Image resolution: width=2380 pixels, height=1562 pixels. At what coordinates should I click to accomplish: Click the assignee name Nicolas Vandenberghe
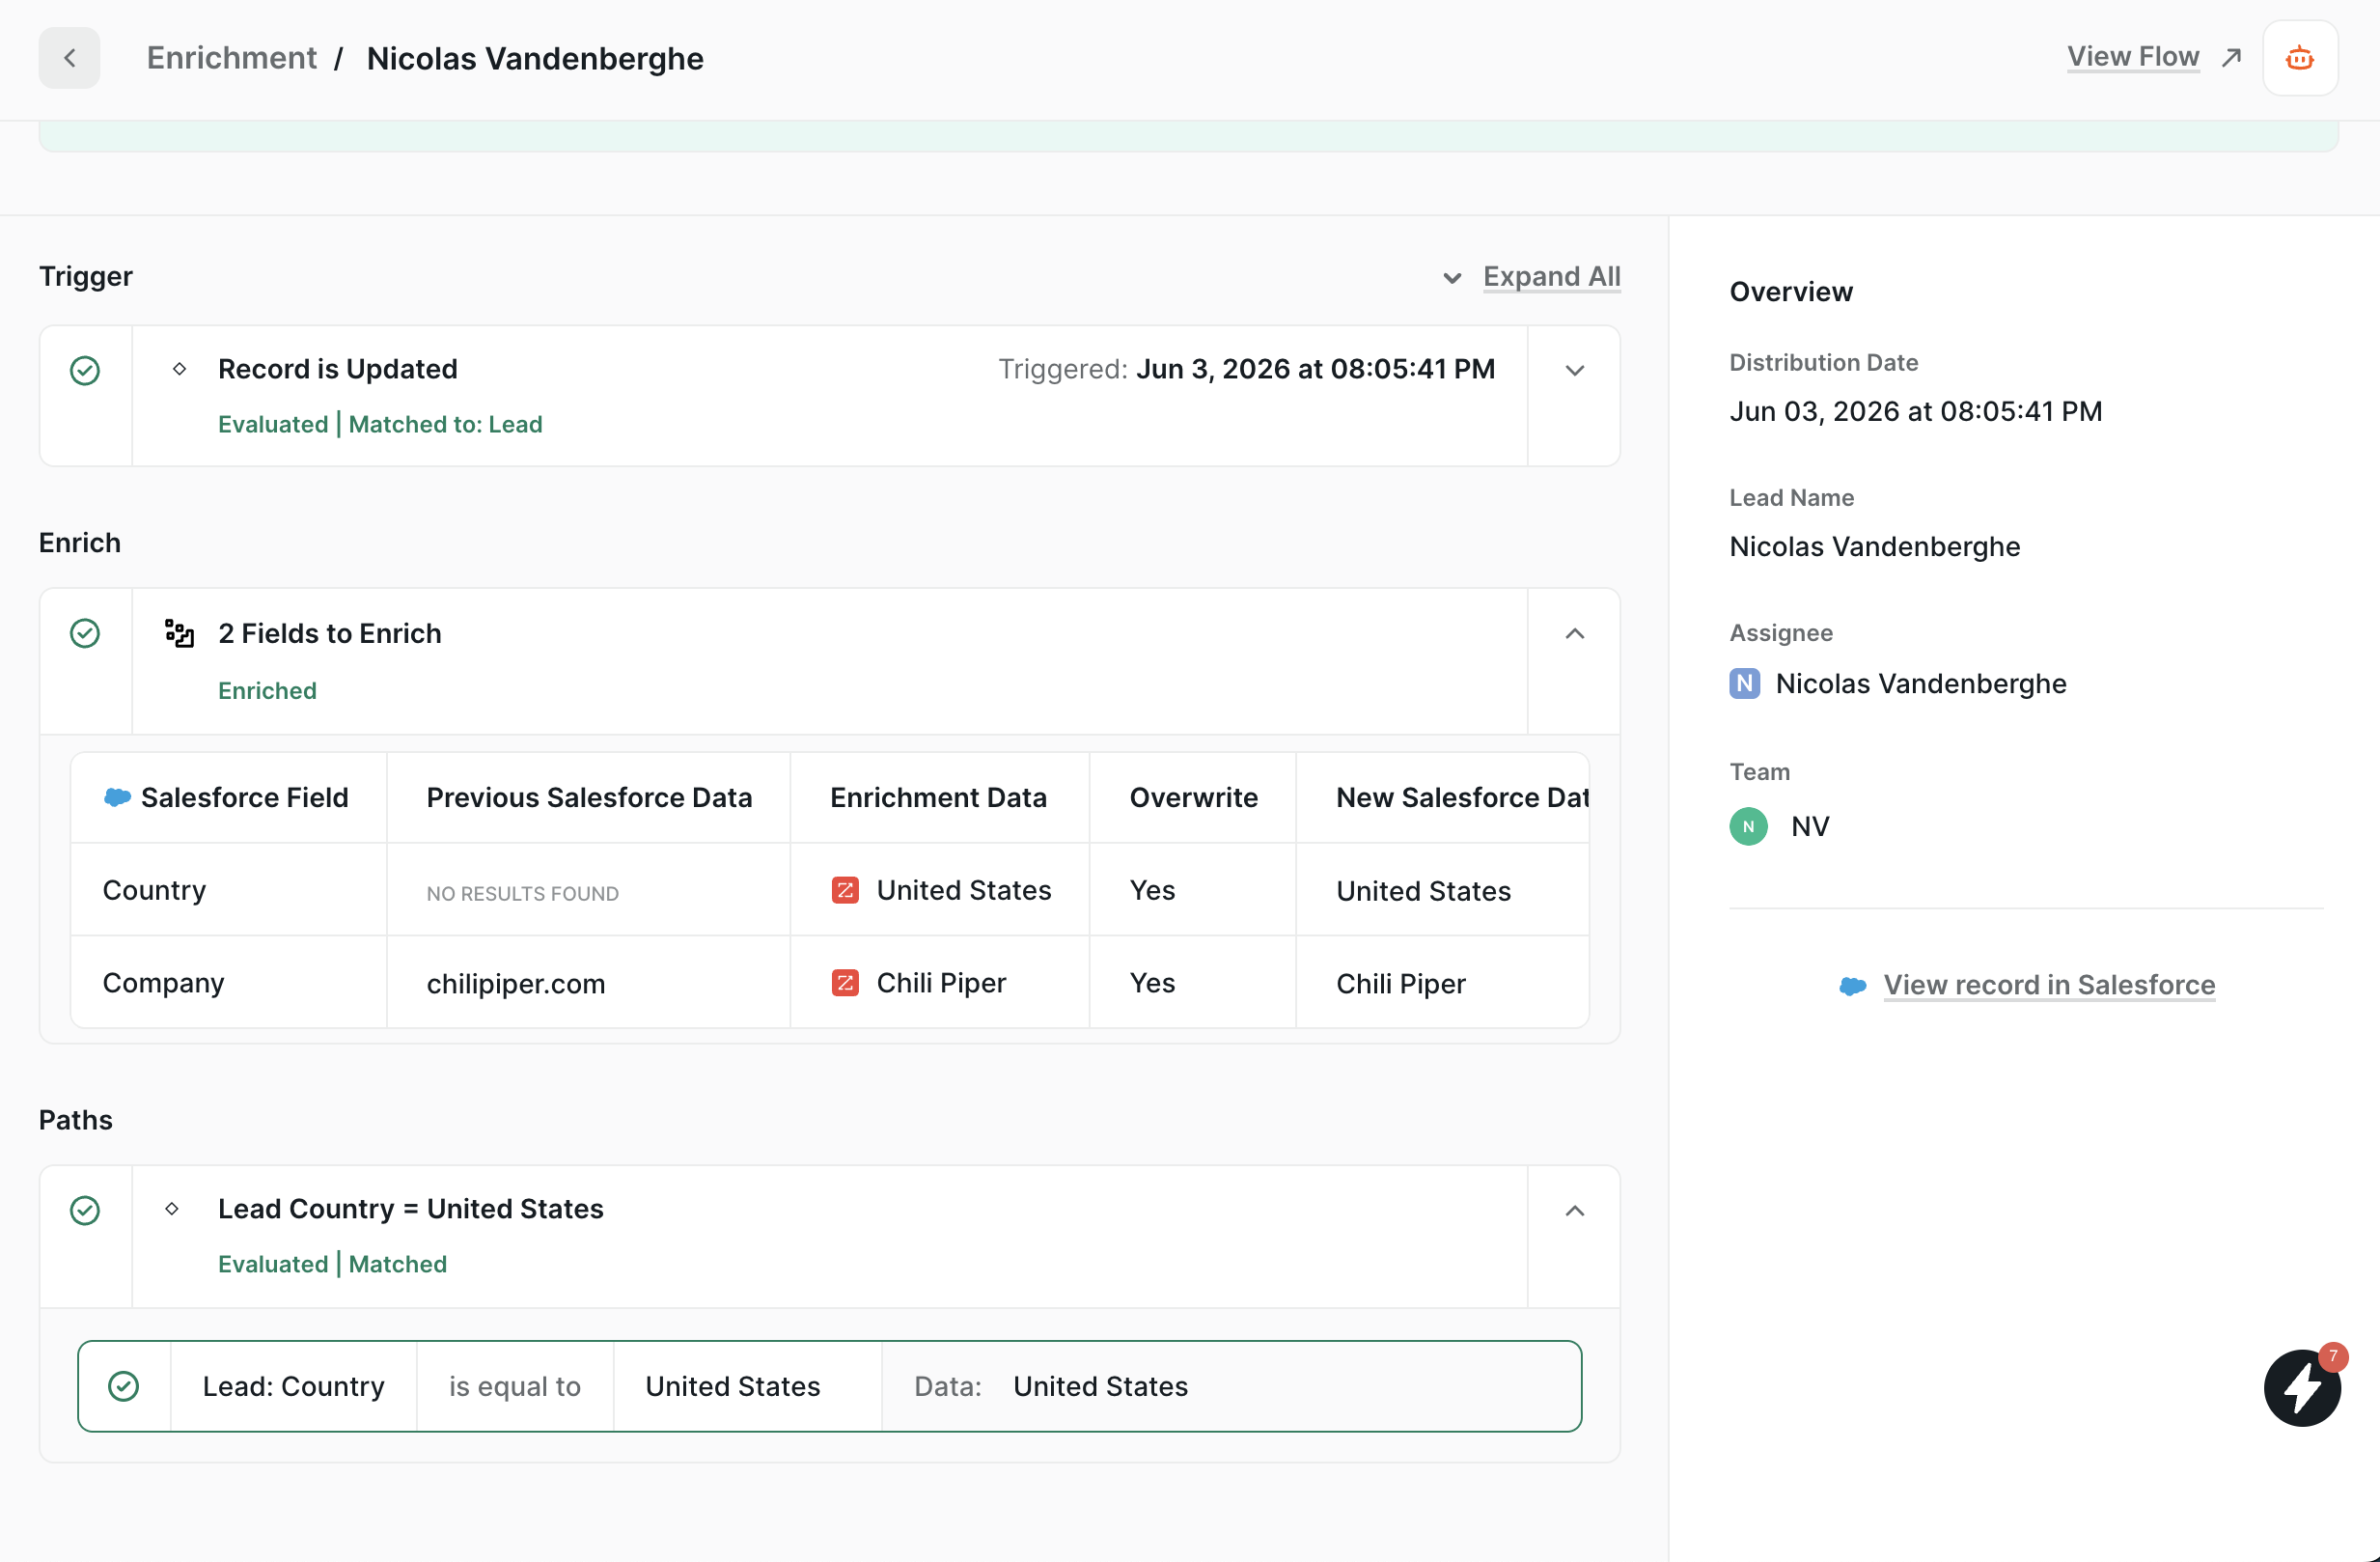click(1920, 684)
